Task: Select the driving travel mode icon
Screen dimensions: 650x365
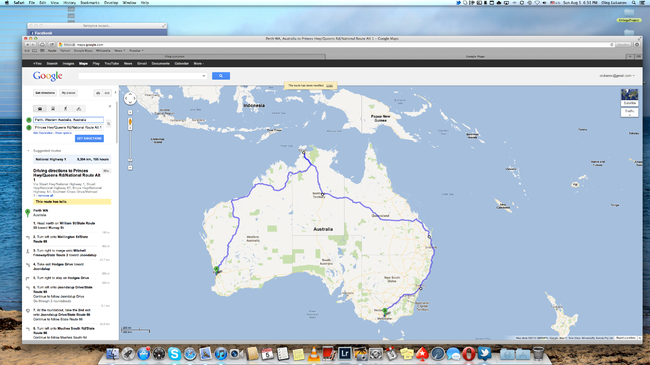Action: 40,109
